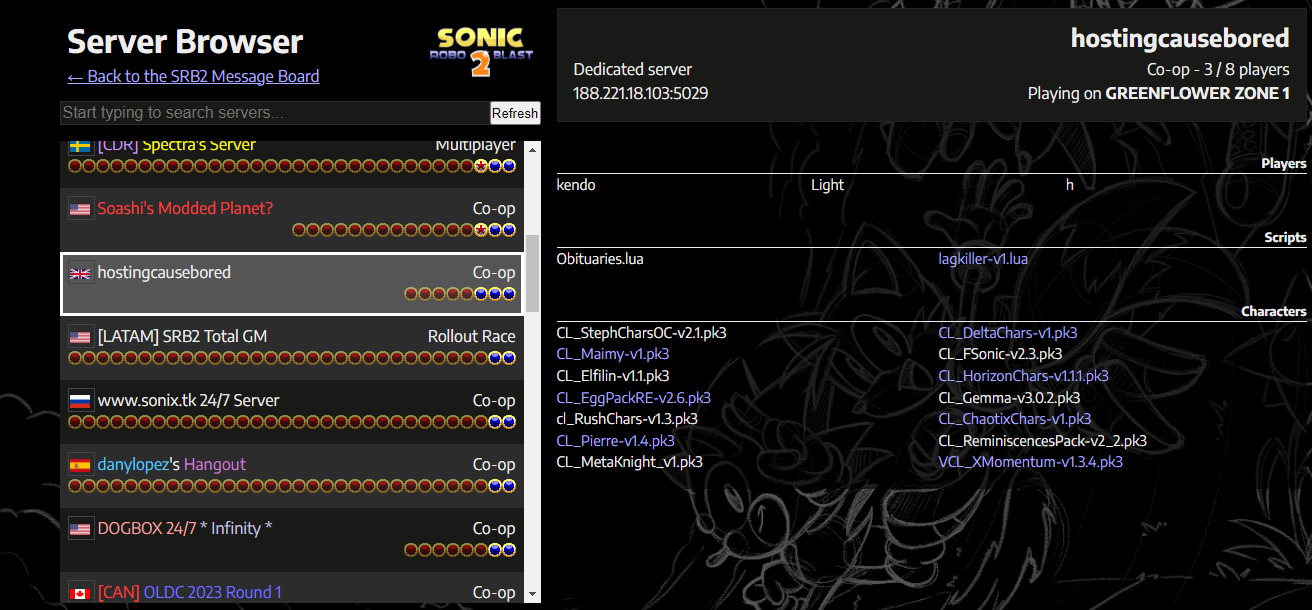Open the CL_ChaotixChars-v1.pk3 link
Screen dimensions: 1312x610
point(1014,419)
